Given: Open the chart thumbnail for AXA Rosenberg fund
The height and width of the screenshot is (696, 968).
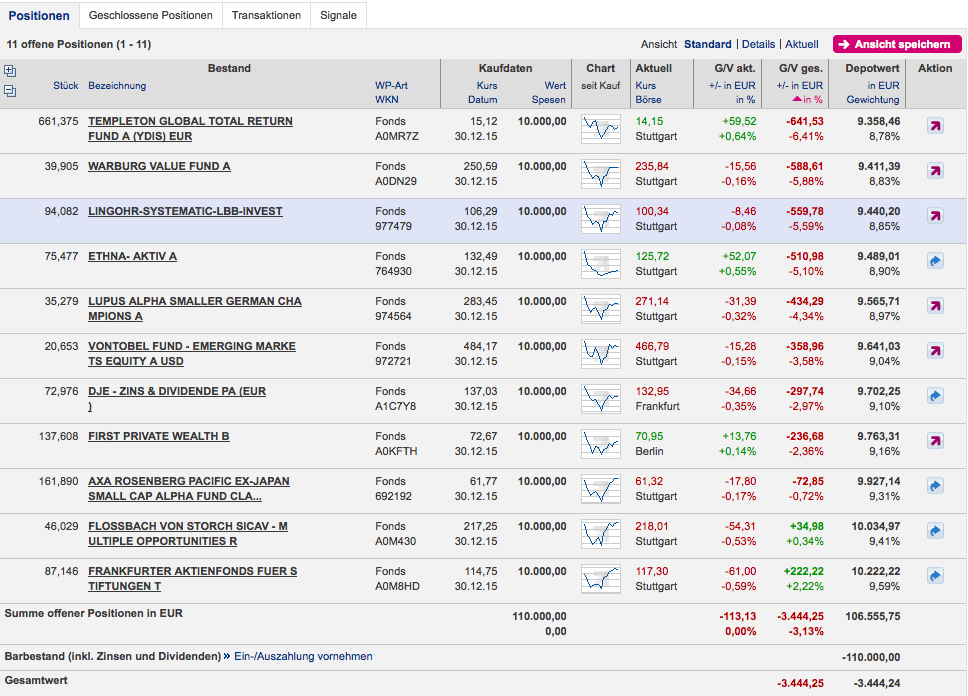Looking at the screenshot, I should (x=601, y=487).
